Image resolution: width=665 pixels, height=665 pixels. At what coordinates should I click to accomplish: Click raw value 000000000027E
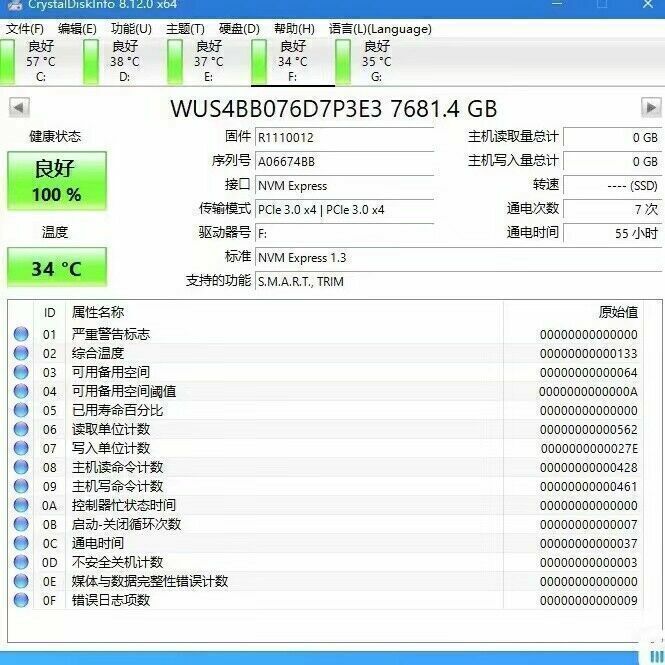pos(589,448)
